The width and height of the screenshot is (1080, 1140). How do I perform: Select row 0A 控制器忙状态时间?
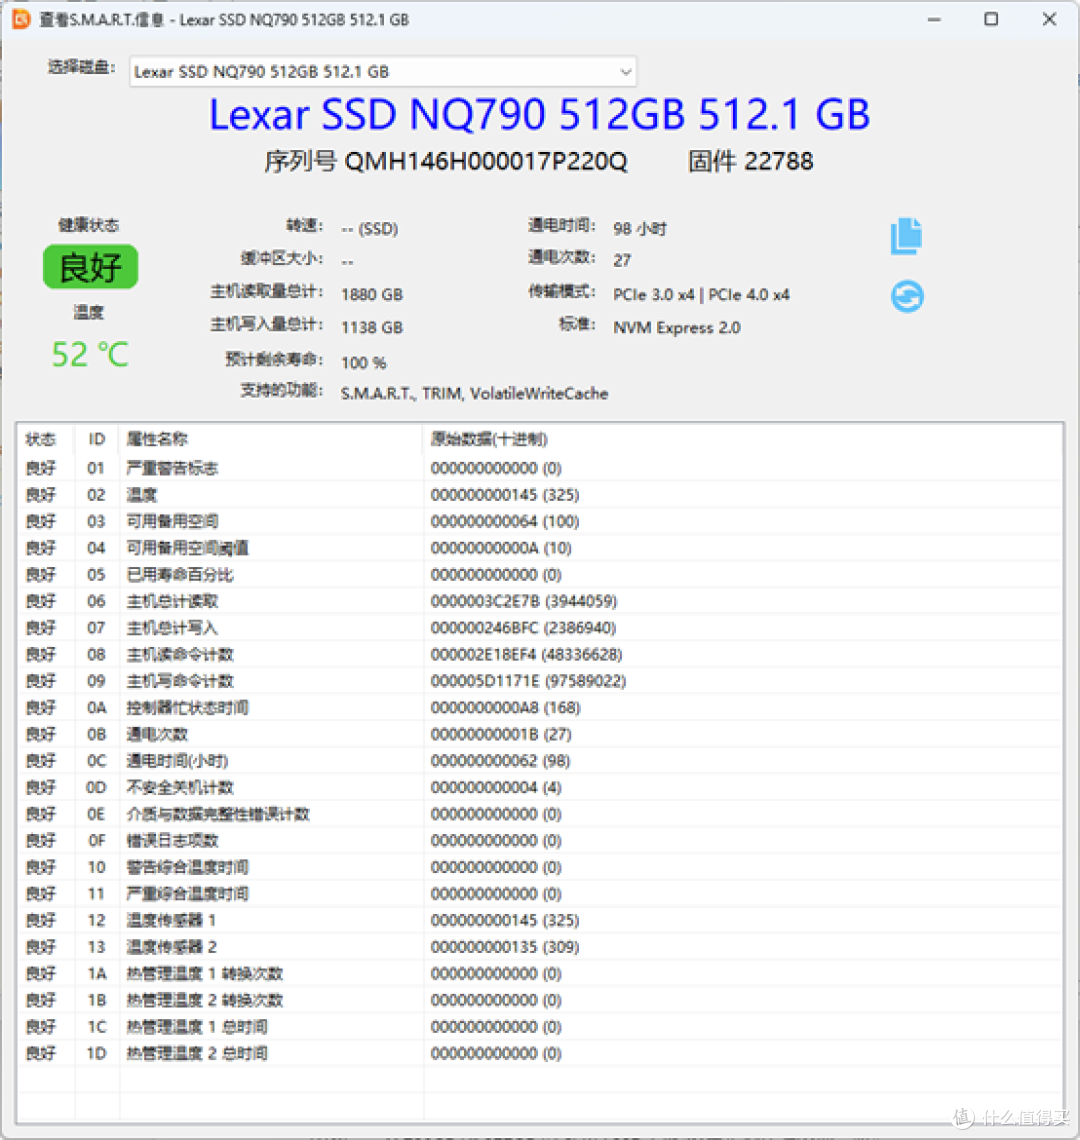tap(539, 707)
